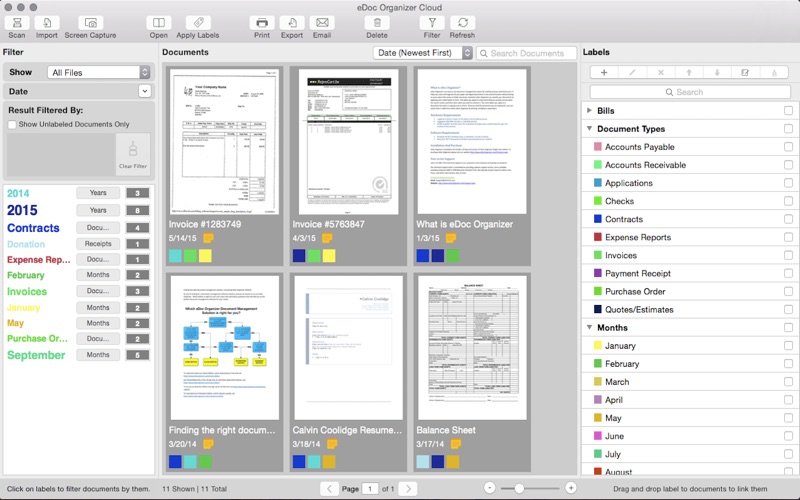Viewport: 800px width, 500px height.
Task: Collapse the Months label group
Action: point(589,328)
